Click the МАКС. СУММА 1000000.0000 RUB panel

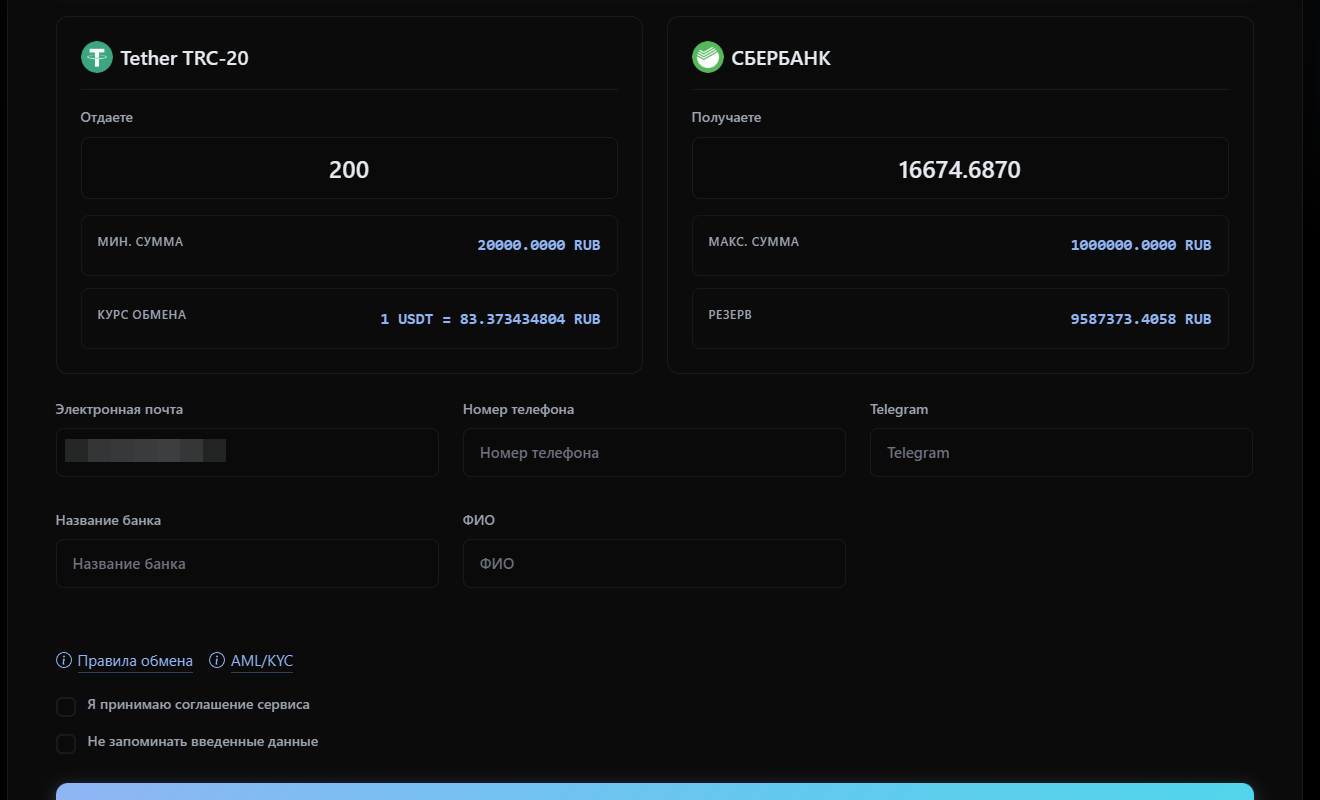[x=959, y=245]
